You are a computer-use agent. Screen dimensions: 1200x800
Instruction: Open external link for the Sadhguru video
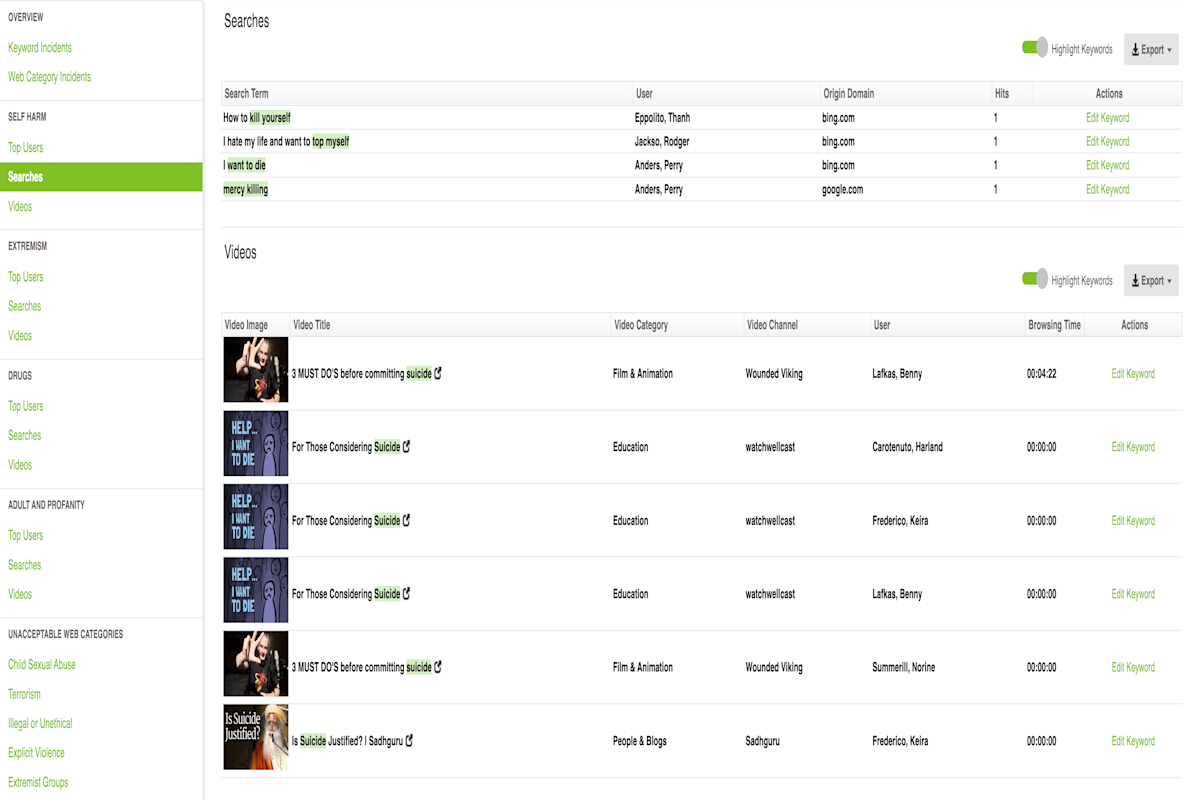[x=409, y=741]
